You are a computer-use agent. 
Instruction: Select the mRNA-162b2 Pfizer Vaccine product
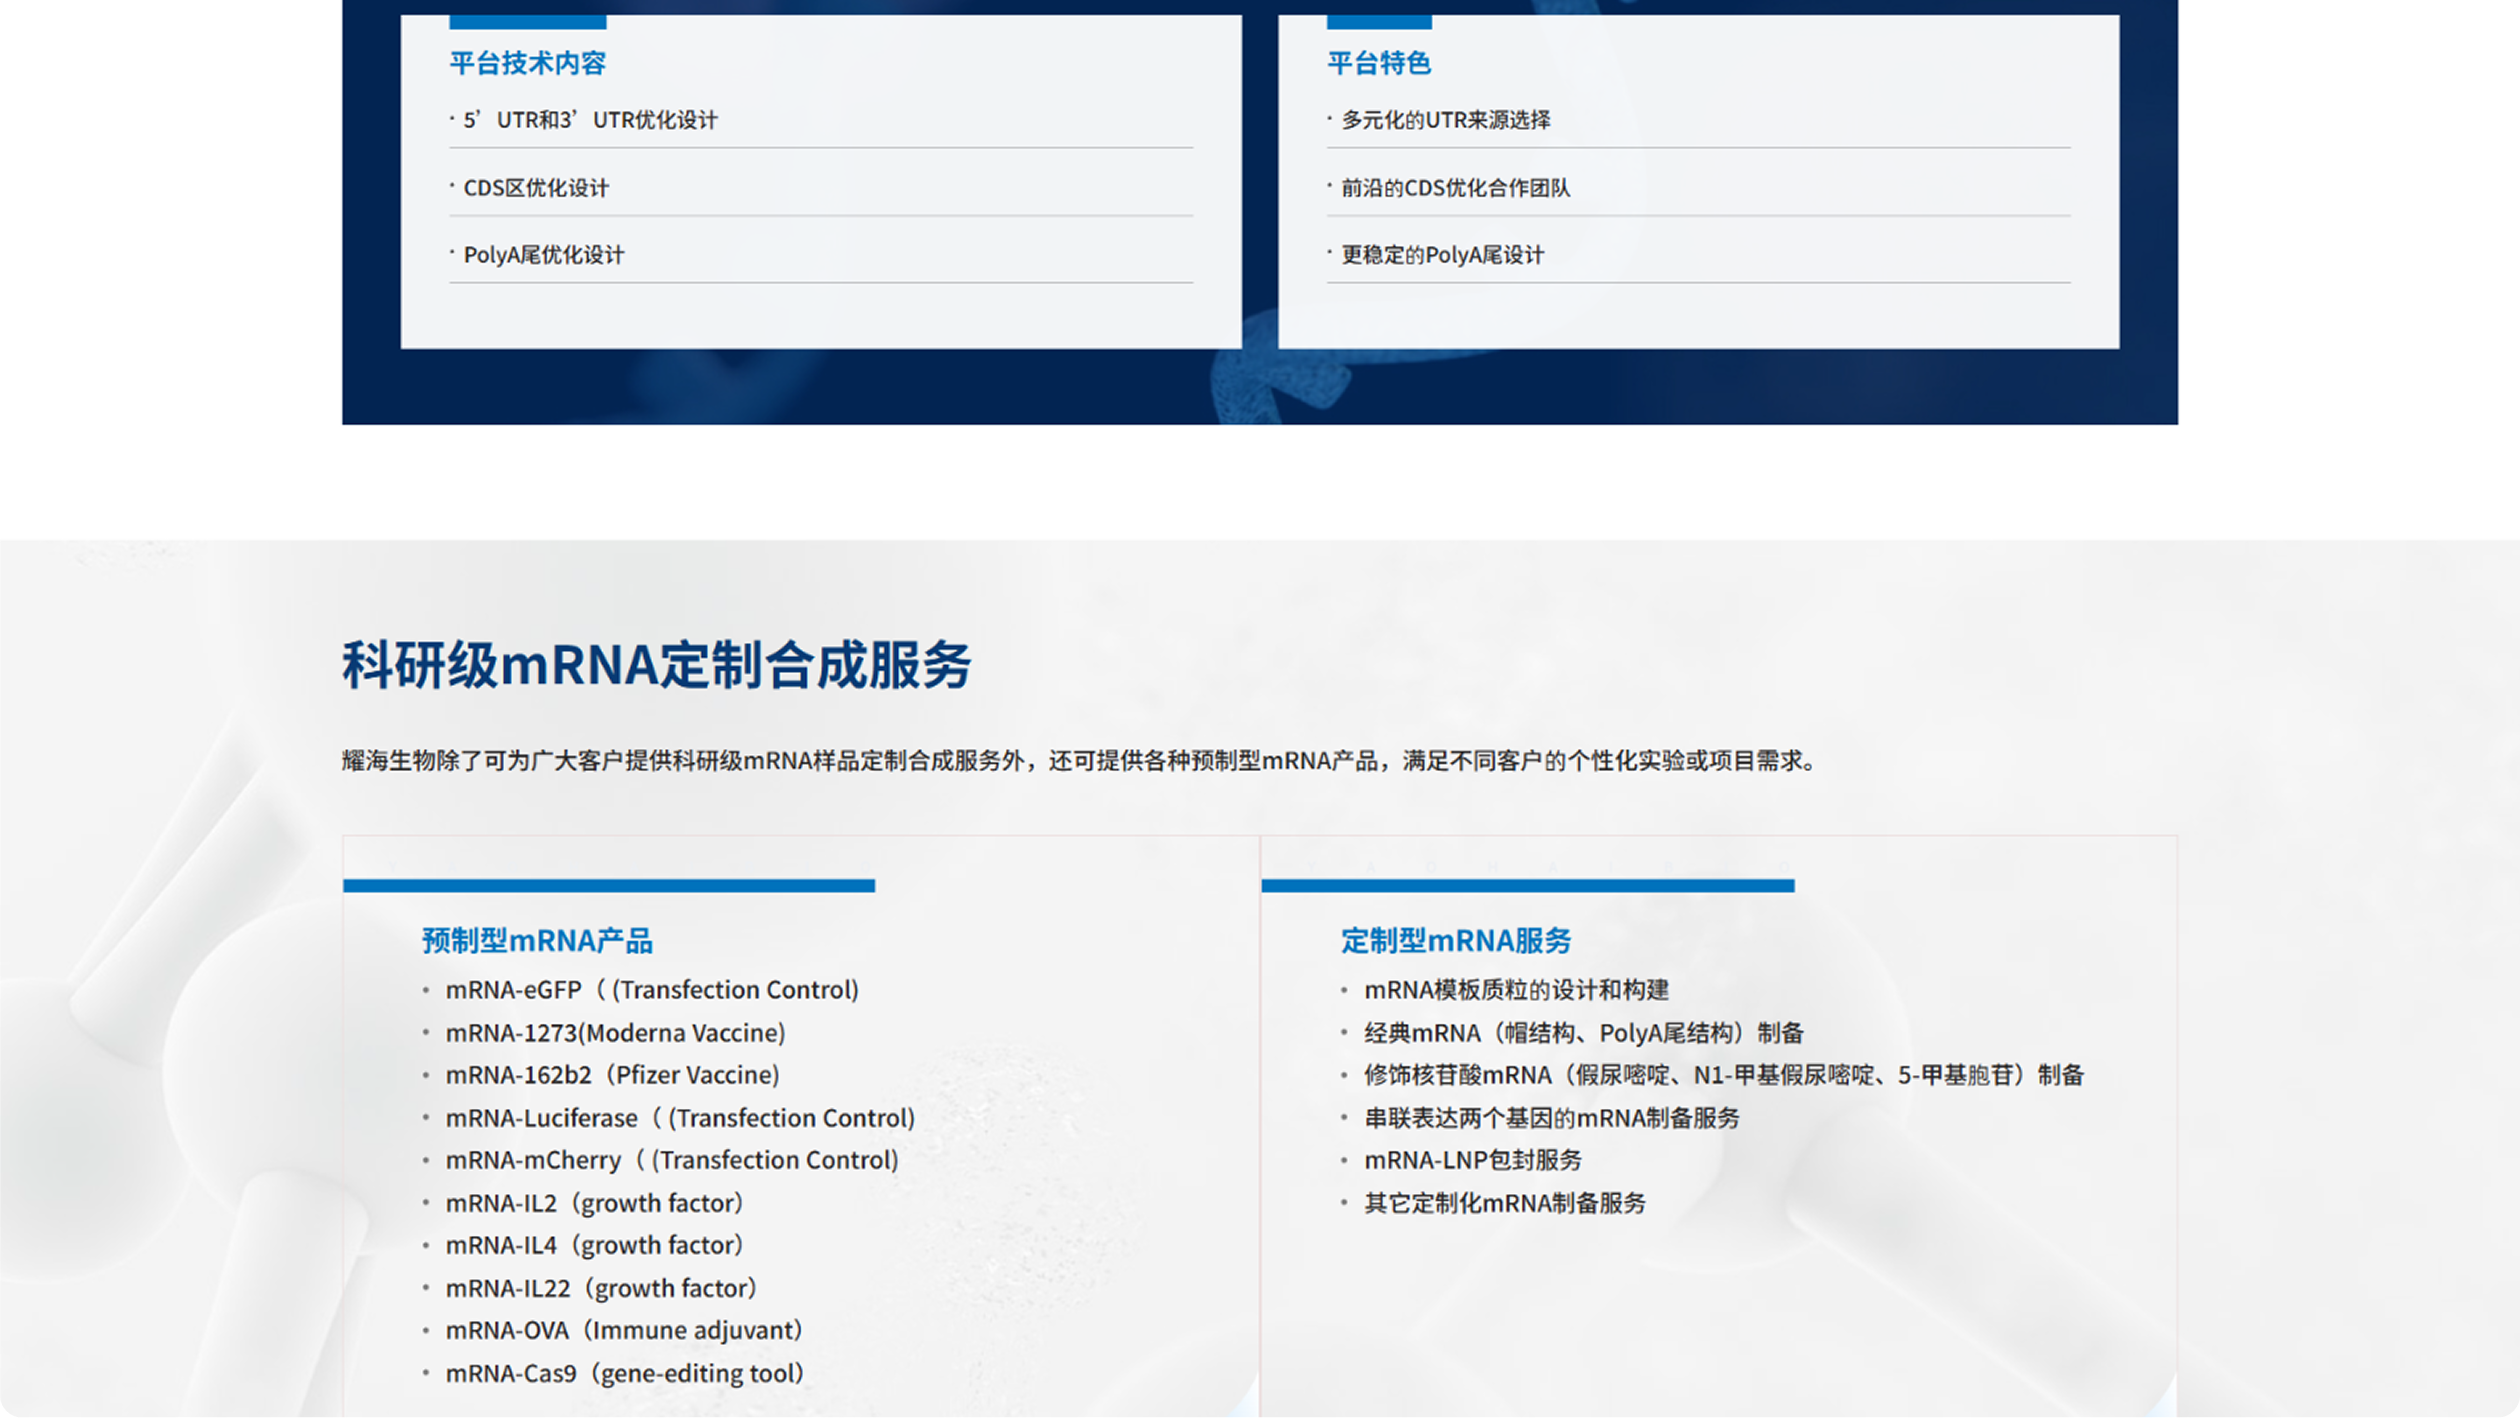(x=612, y=1075)
